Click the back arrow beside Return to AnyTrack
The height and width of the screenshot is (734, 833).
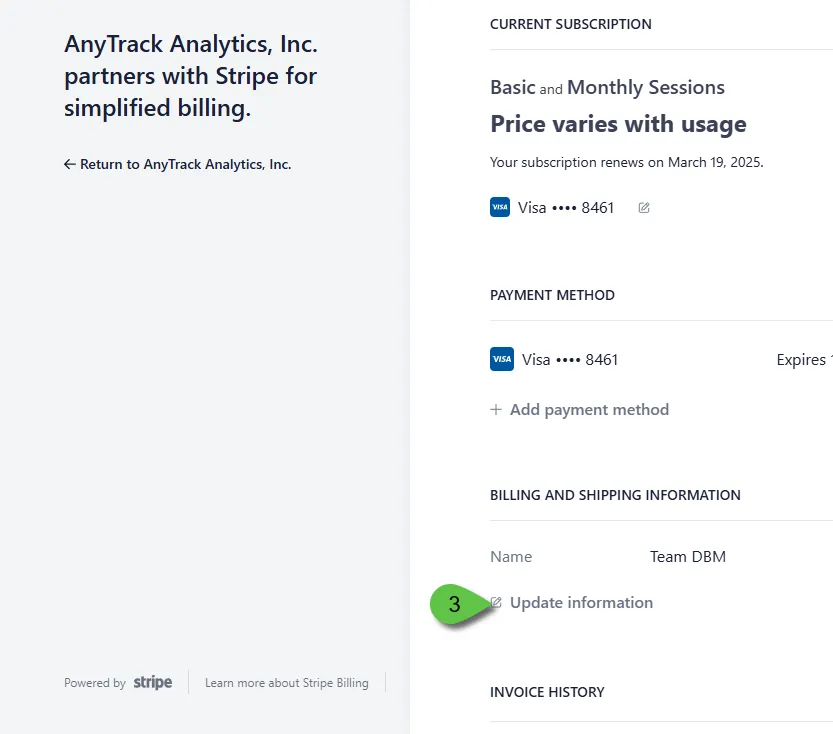(70, 165)
